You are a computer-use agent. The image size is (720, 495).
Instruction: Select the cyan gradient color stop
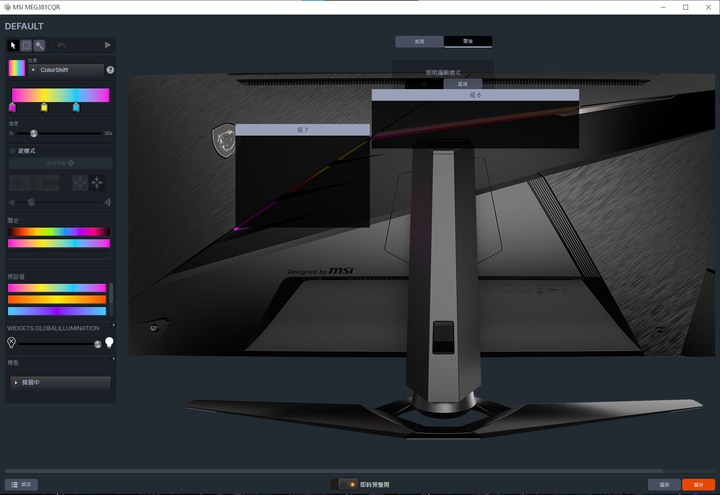(76, 107)
